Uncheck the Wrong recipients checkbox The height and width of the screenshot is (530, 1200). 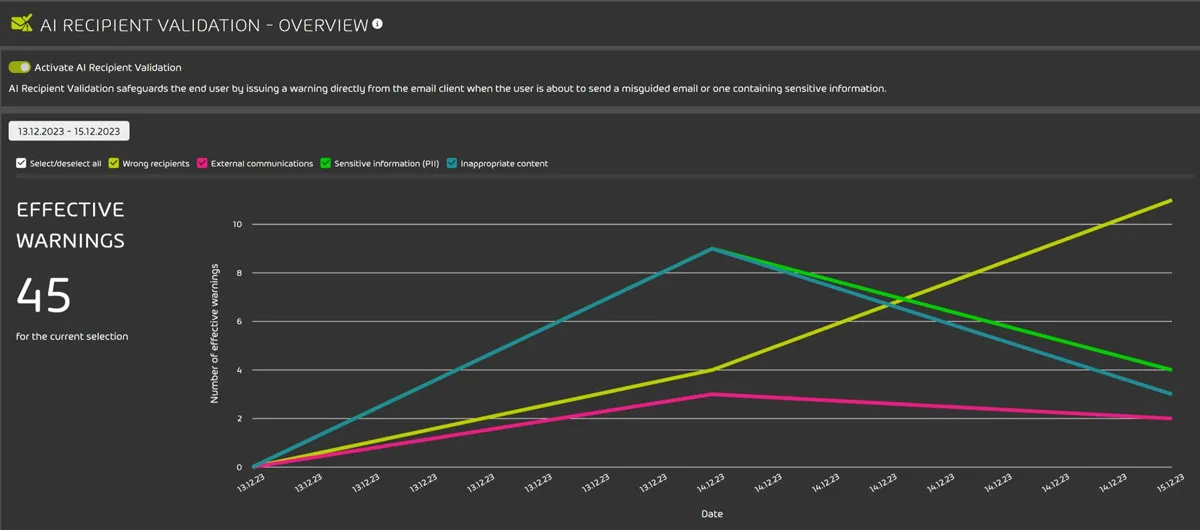(x=114, y=163)
